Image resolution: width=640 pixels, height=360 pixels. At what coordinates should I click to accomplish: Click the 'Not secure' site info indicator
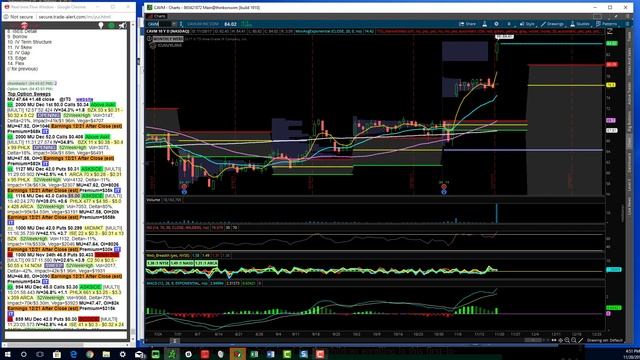click(x=18, y=17)
